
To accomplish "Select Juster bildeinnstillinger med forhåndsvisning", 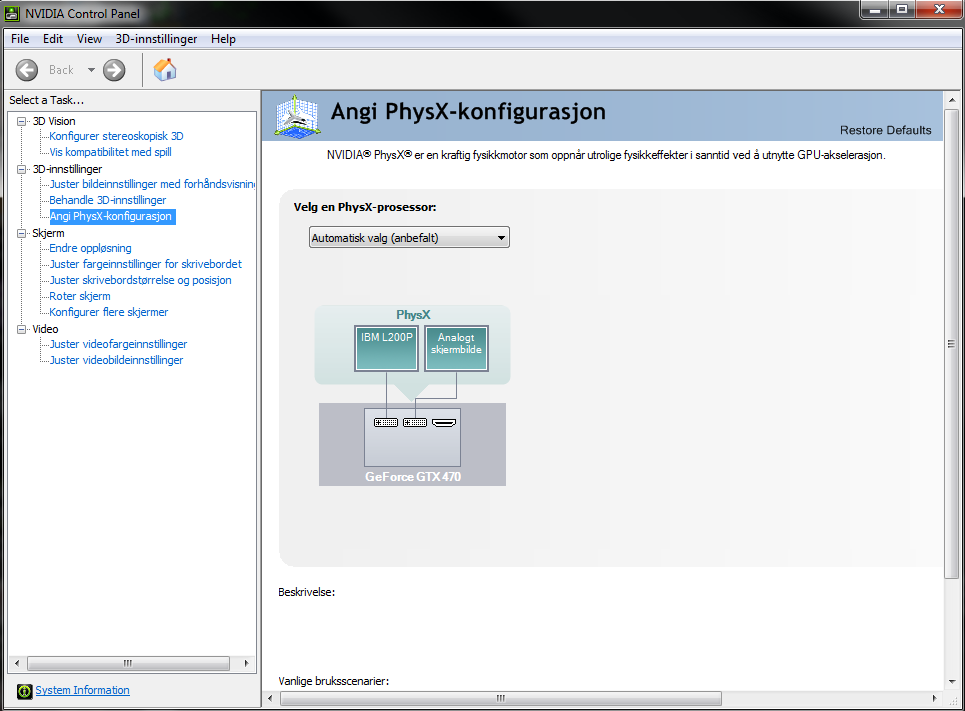I will tap(152, 184).
